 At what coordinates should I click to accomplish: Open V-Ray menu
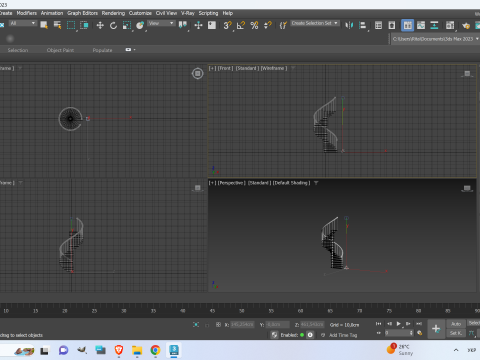(188, 13)
